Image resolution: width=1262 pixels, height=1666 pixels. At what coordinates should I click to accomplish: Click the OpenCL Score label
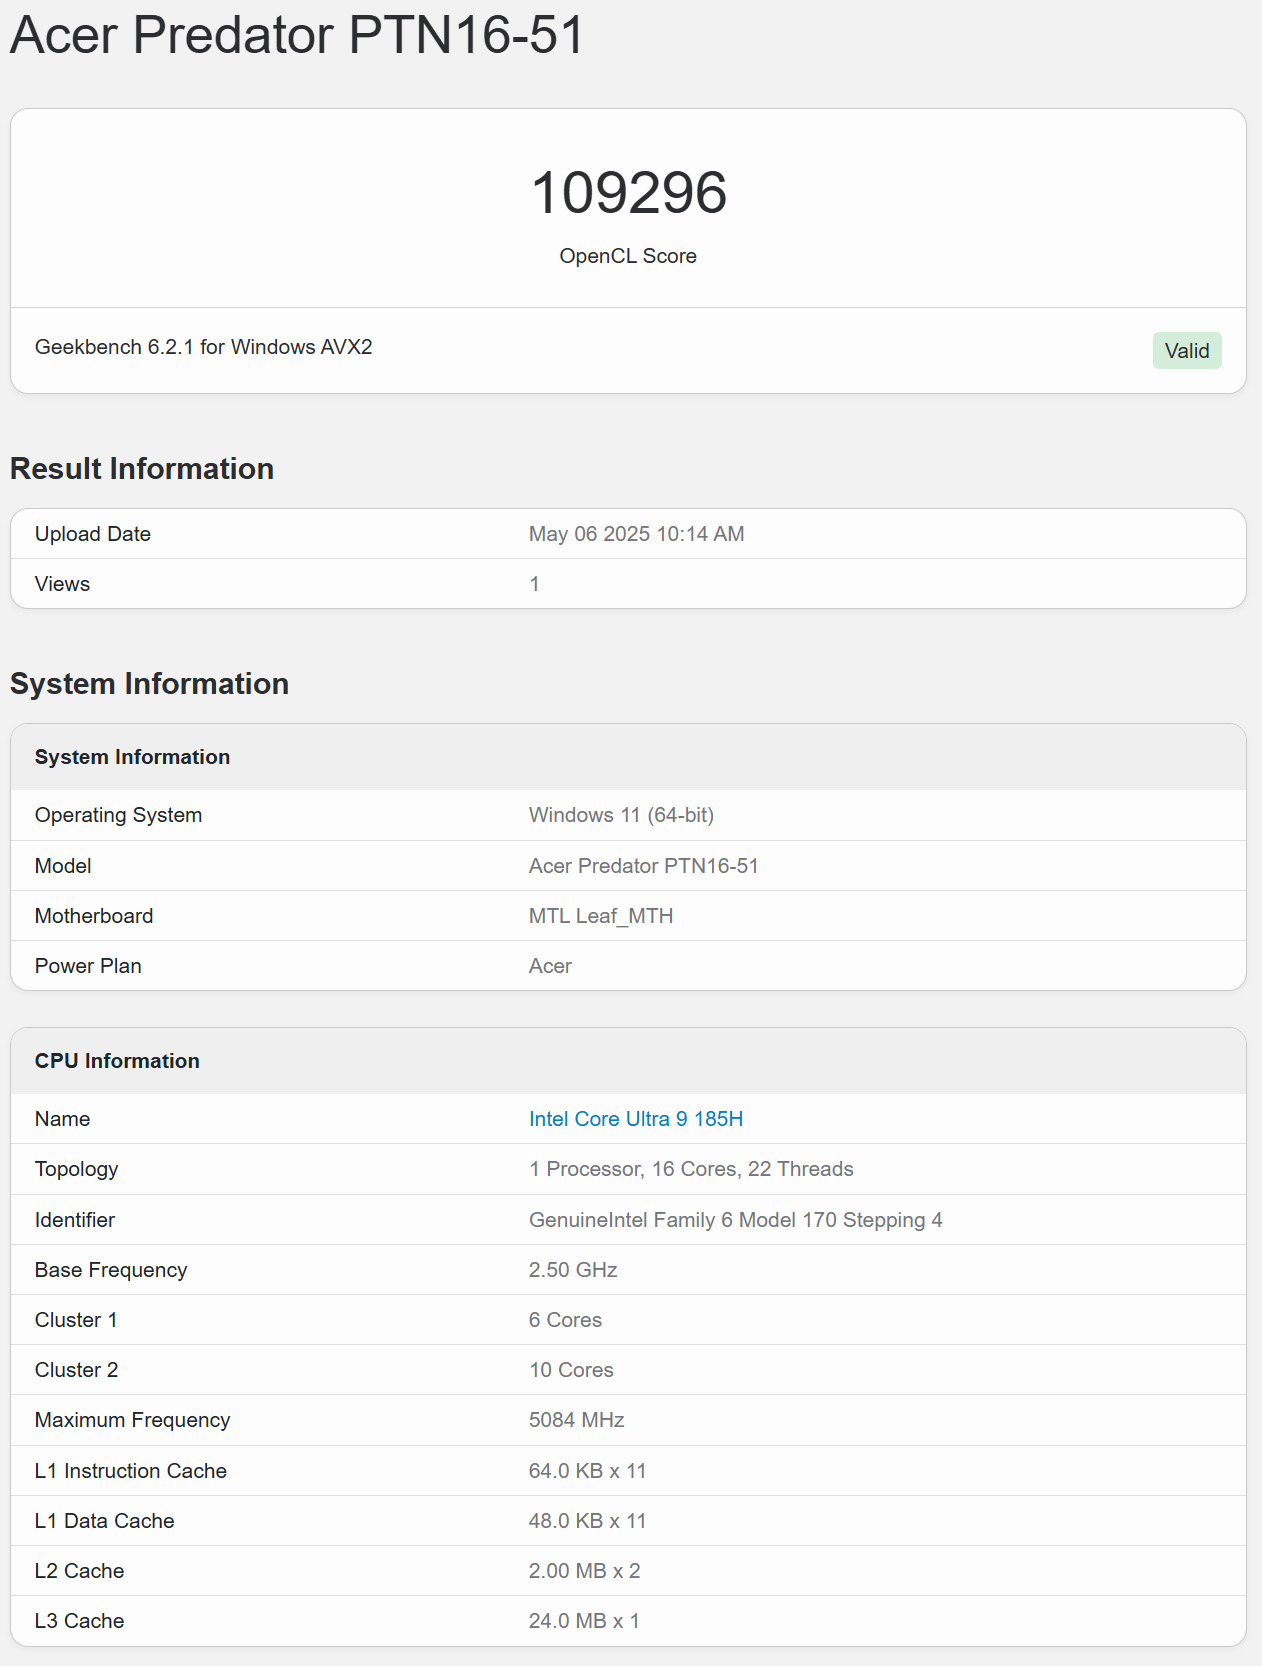[x=628, y=256]
